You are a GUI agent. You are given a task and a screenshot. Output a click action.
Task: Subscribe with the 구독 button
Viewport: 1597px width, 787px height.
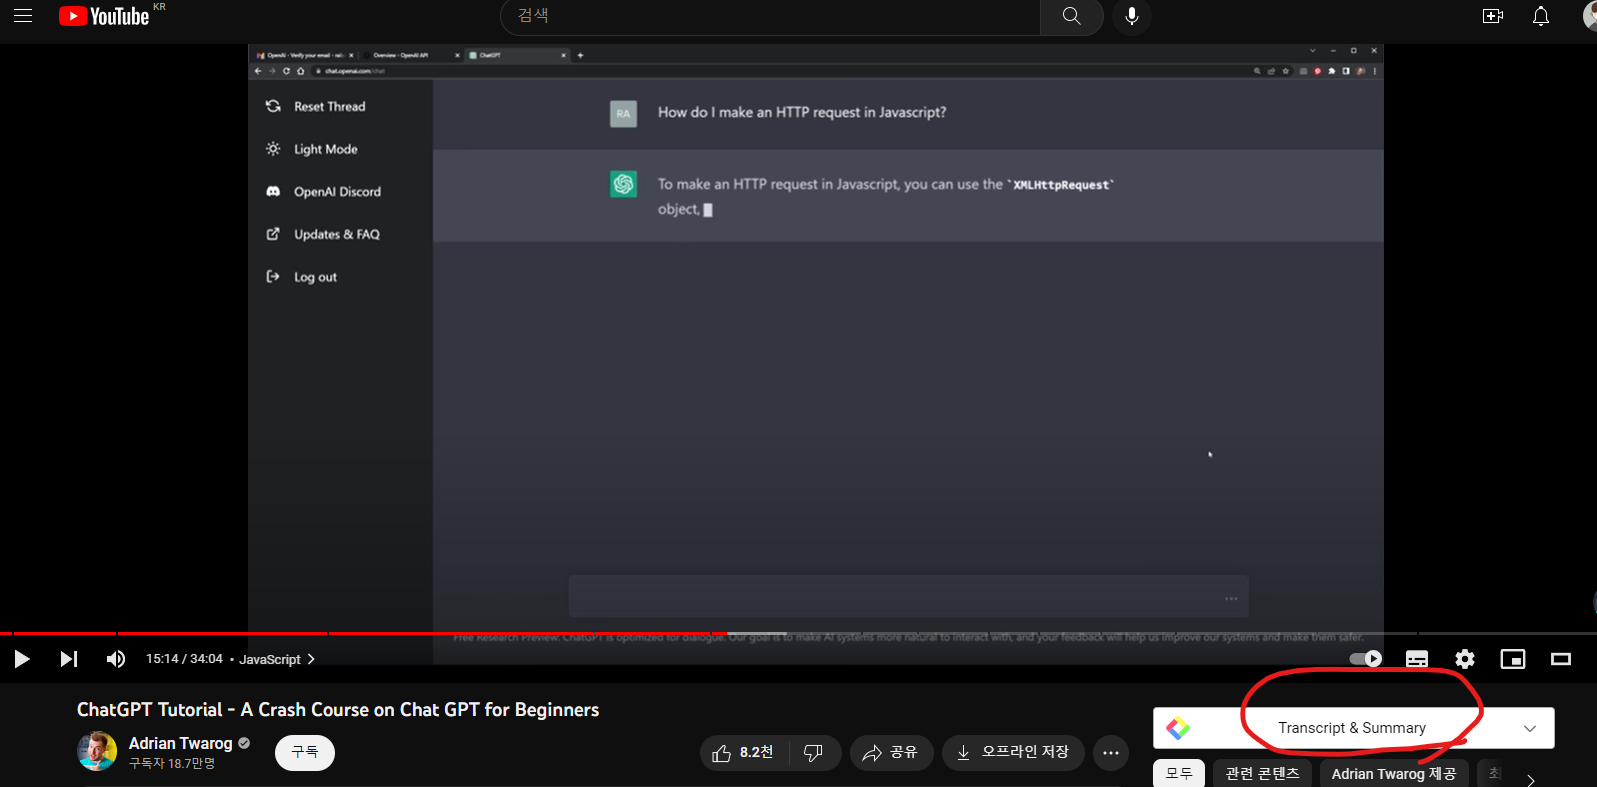305,753
